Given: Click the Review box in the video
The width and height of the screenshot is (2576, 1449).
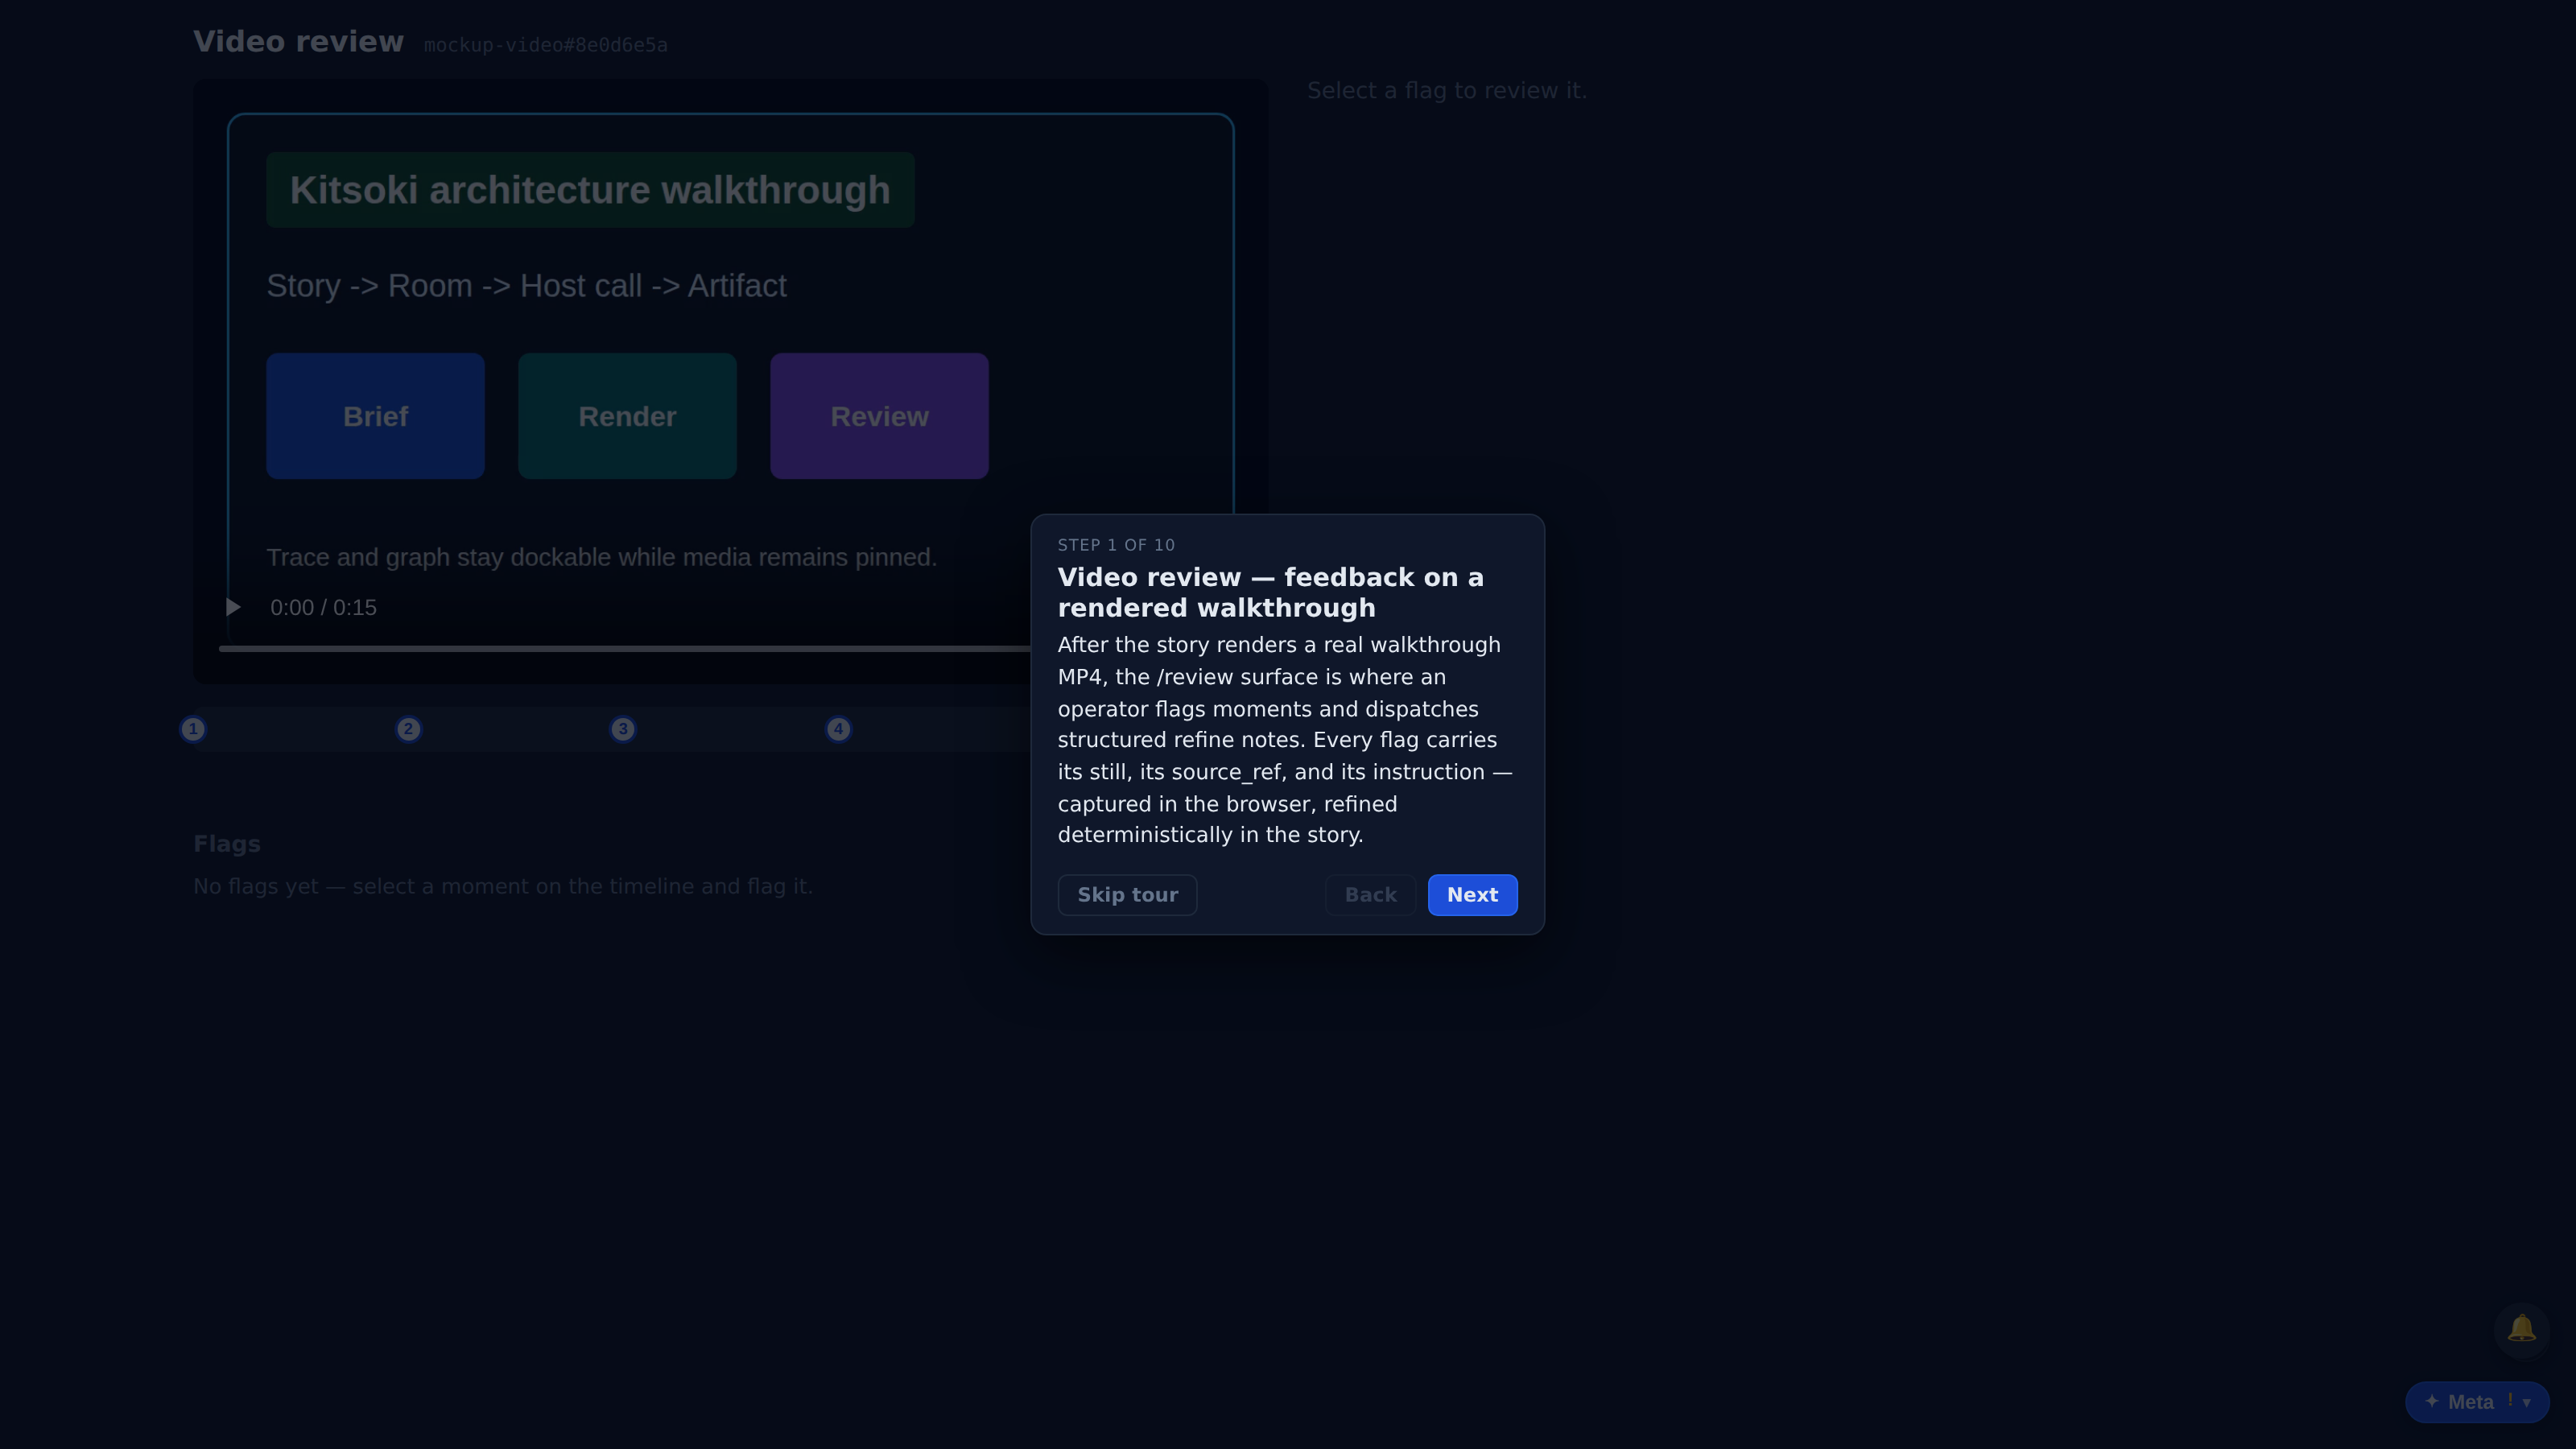Looking at the screenshot, I should (x=879, y=416).
